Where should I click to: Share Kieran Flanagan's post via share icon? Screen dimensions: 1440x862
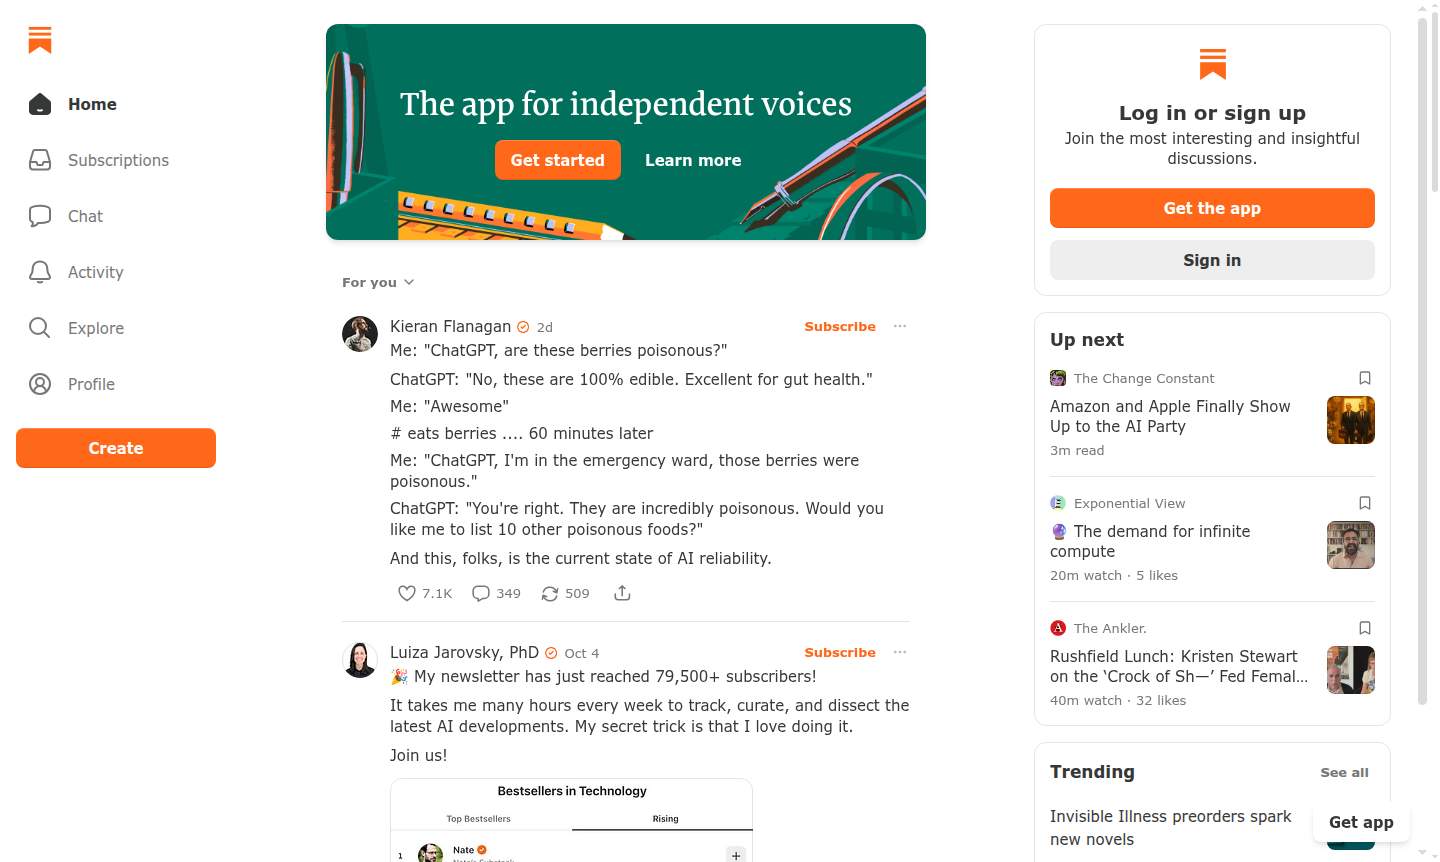click(622, 593)
